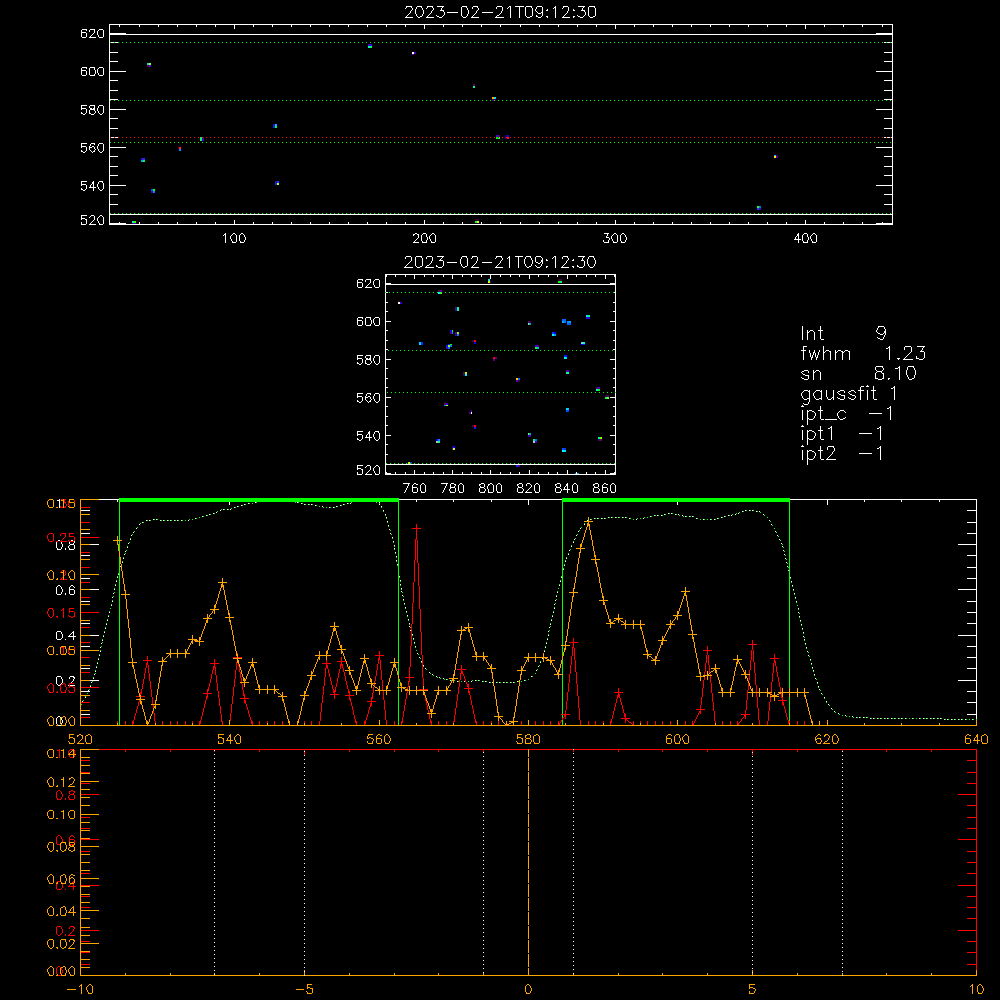Select the 'gaussfit 1' readout text
Image resolution: width=1000 pixels, height=1000 pixels.
[x=849, y=393]
